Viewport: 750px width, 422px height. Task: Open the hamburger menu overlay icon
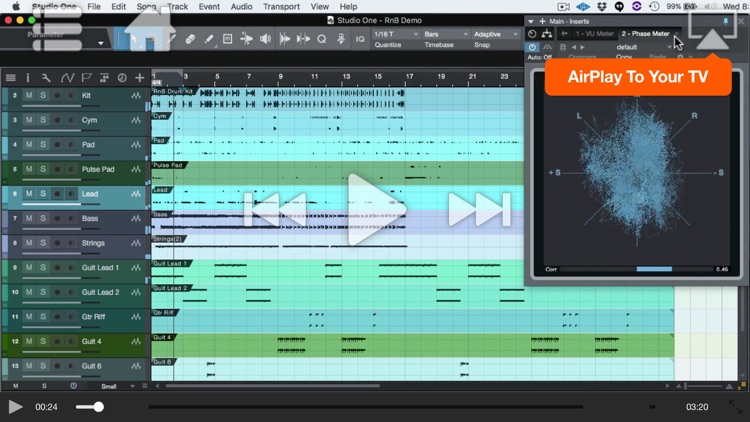coord(57,27)
